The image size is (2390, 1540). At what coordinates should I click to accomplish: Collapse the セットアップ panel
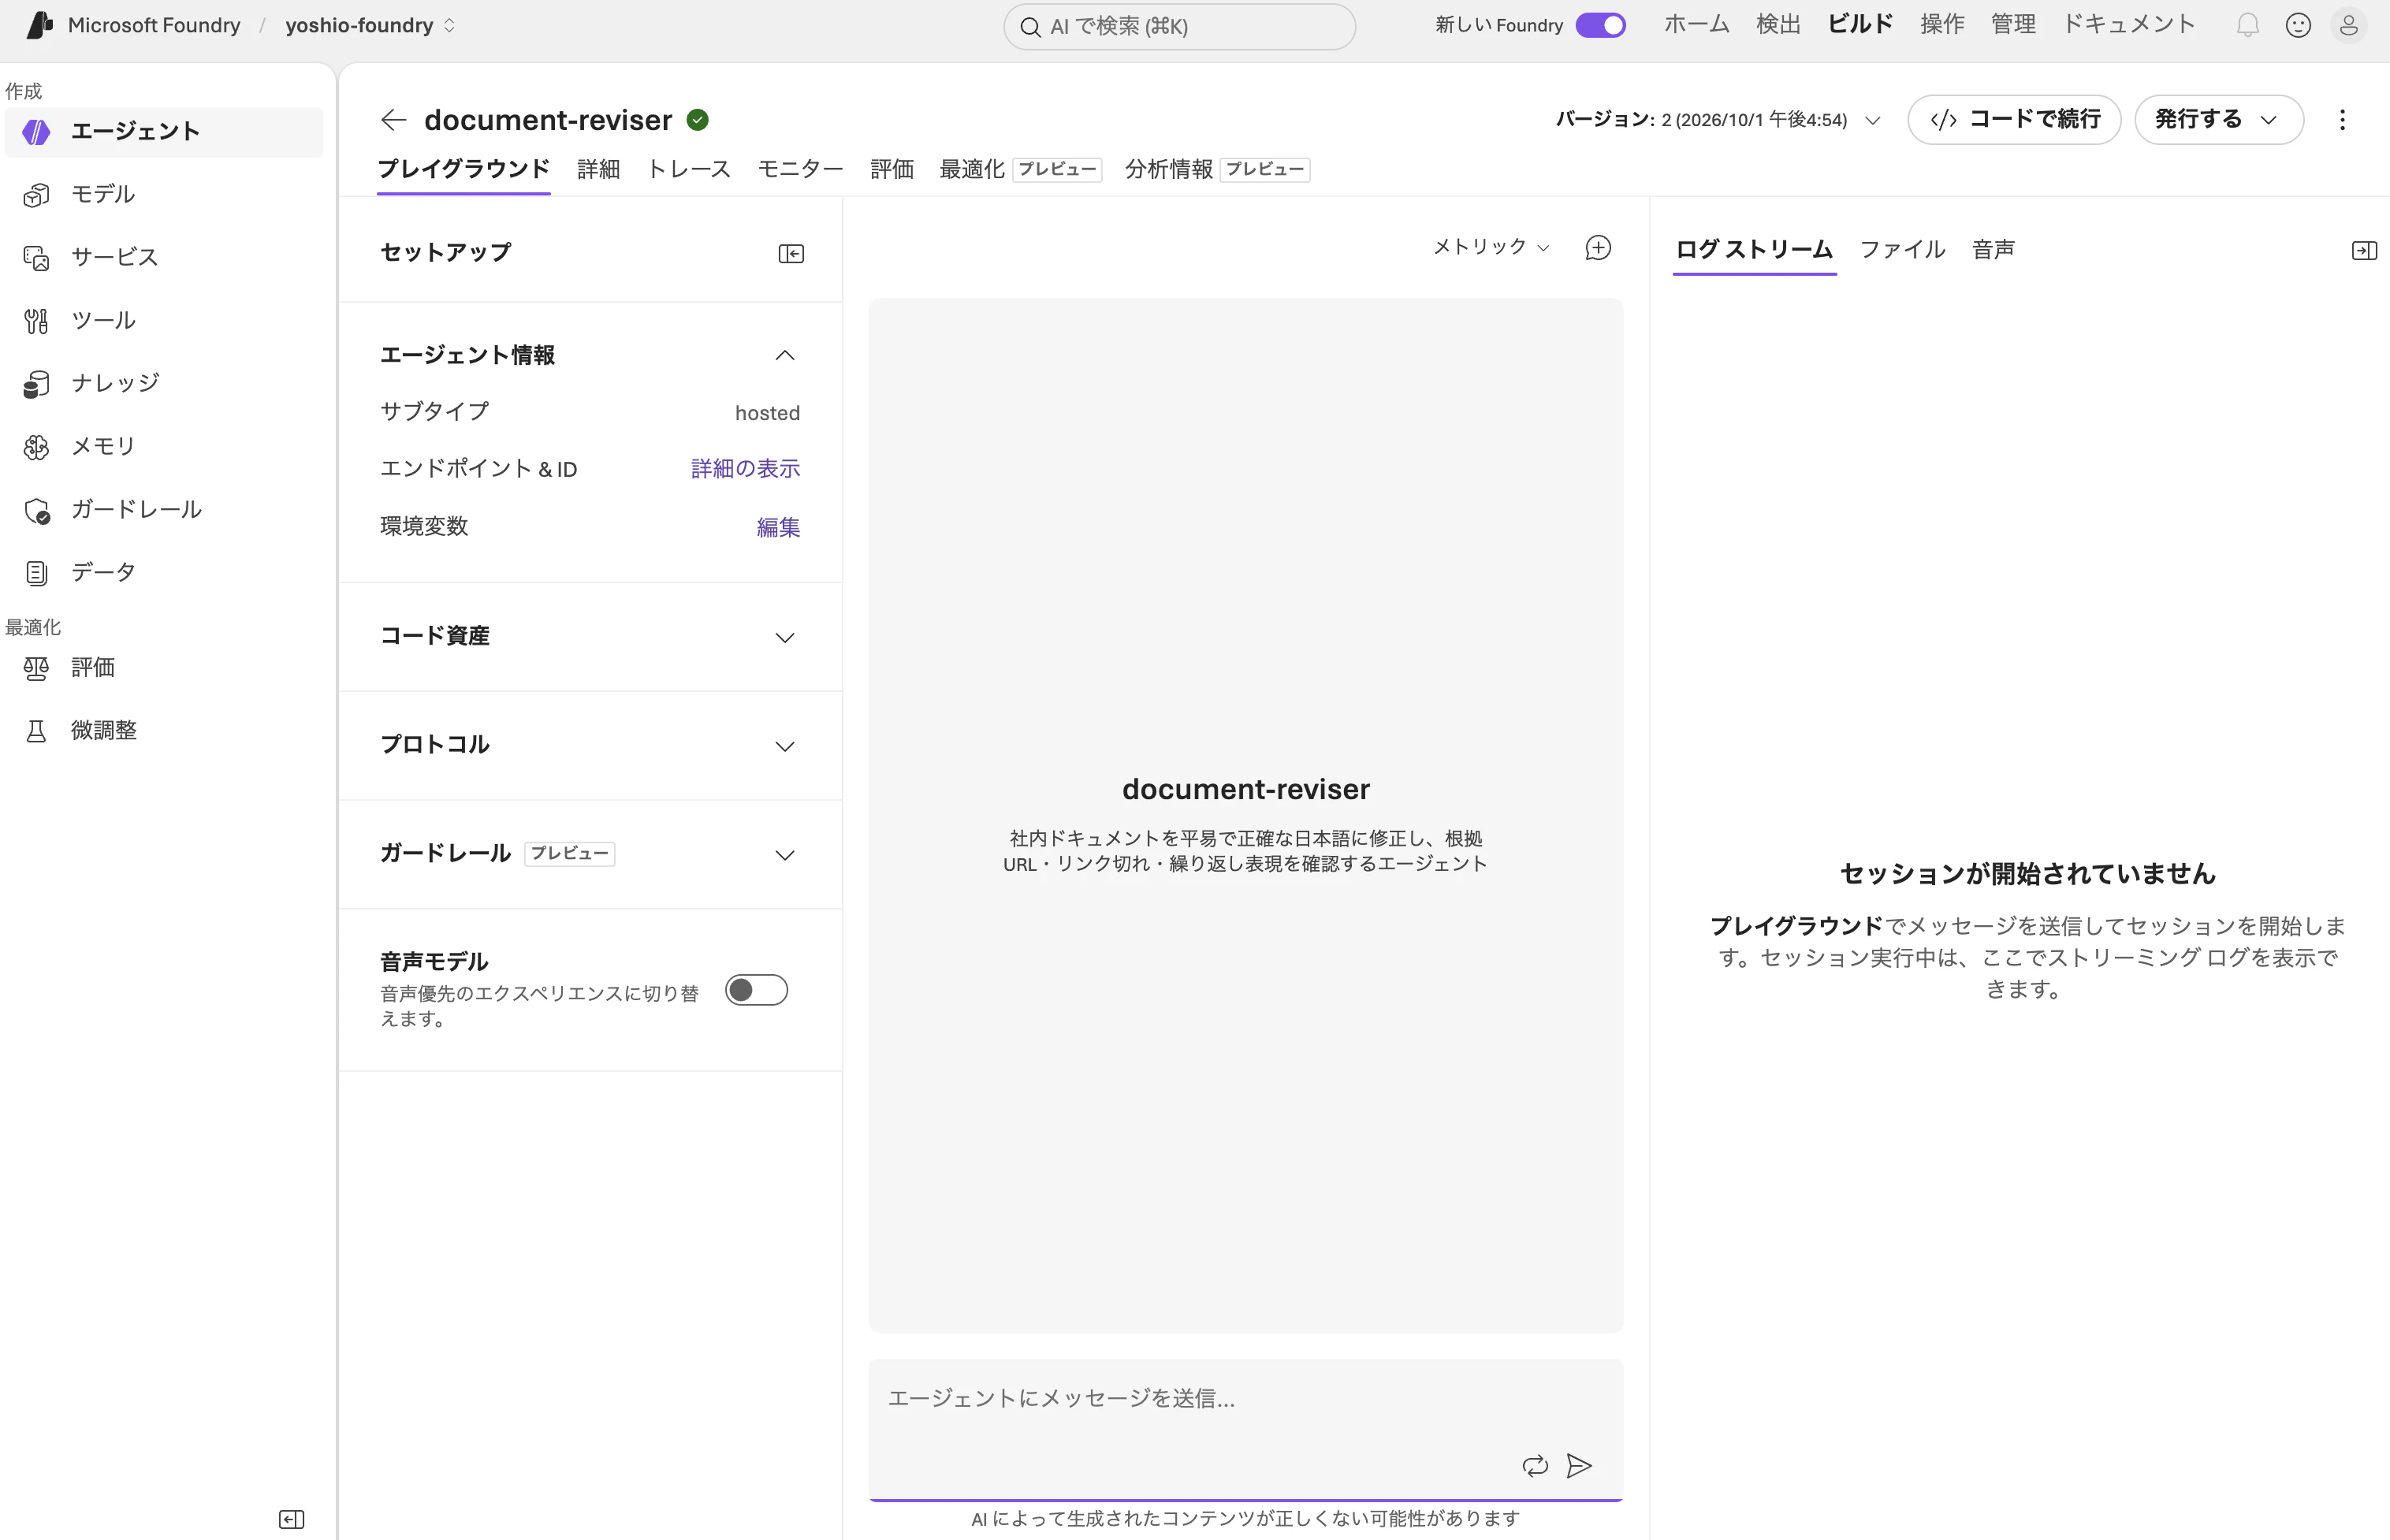coord(791,254)
